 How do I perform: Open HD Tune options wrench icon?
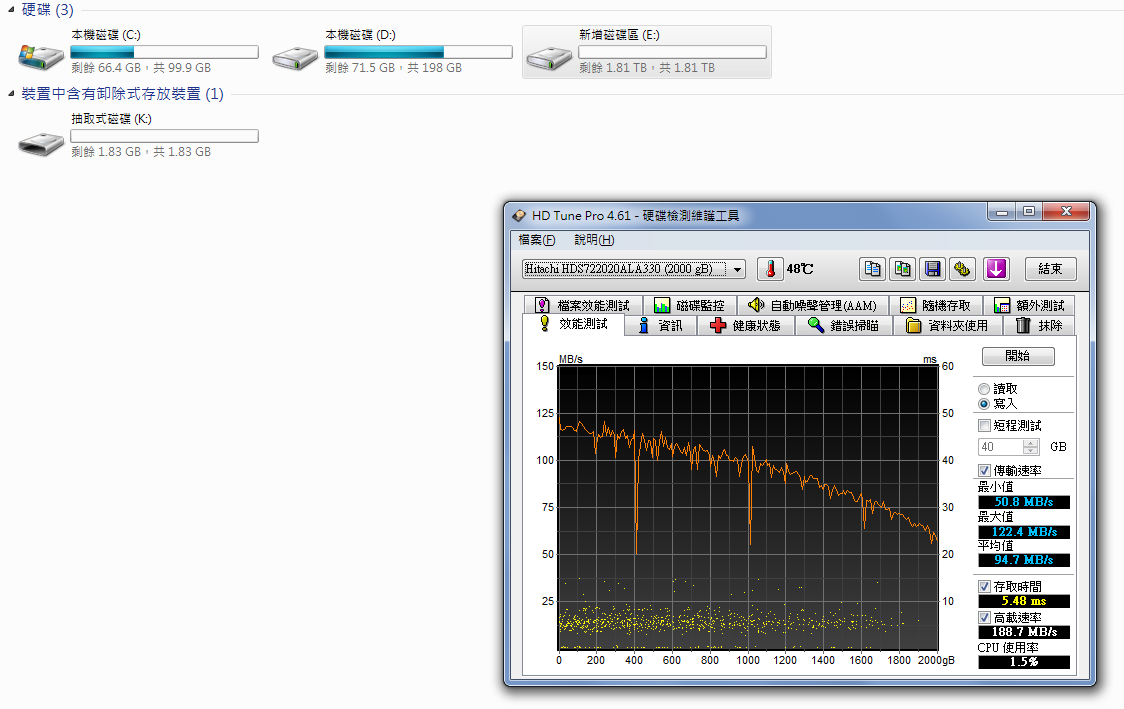pyautogui.click(x=963, y=269)
